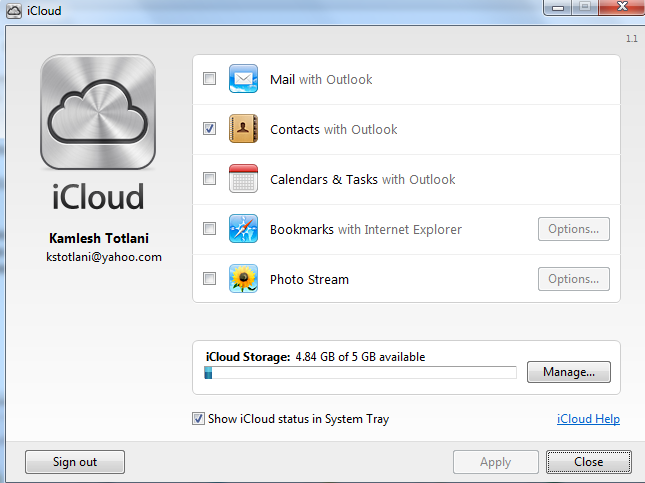Enable Bookmarks with Internet Explorer checkbox
The image size is (645, 483).
pos(209,229)
